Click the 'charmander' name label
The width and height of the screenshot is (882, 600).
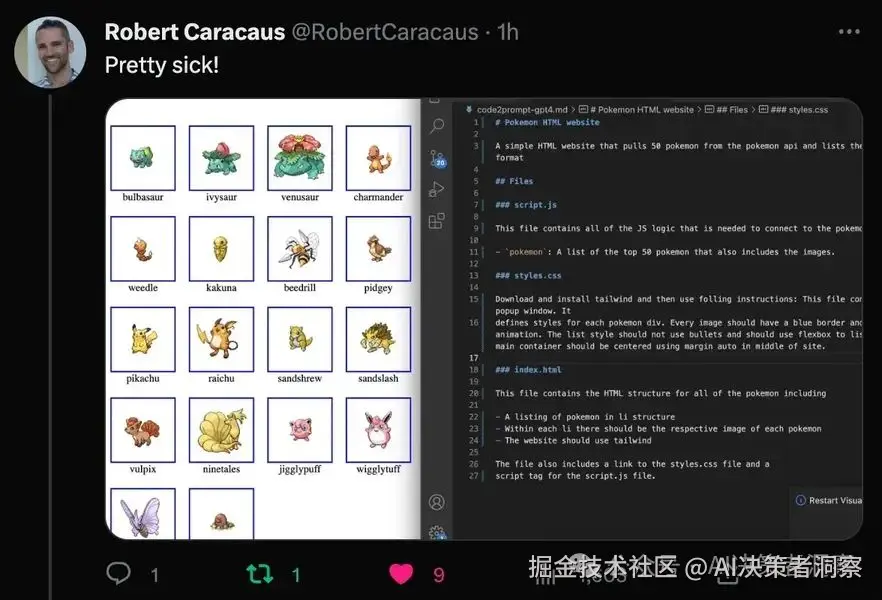[378, 197]
